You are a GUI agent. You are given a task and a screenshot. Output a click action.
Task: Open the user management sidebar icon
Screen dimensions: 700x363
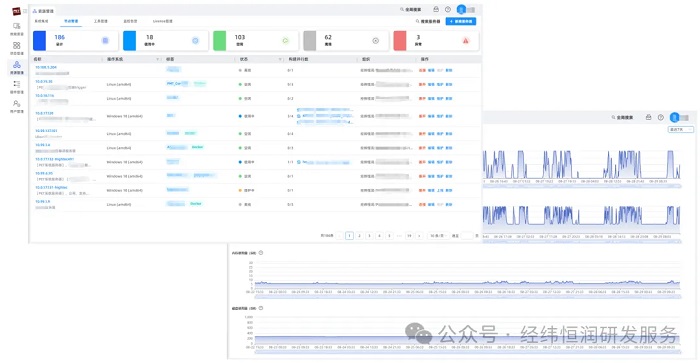pyautogui.click(x=17, y=104)
